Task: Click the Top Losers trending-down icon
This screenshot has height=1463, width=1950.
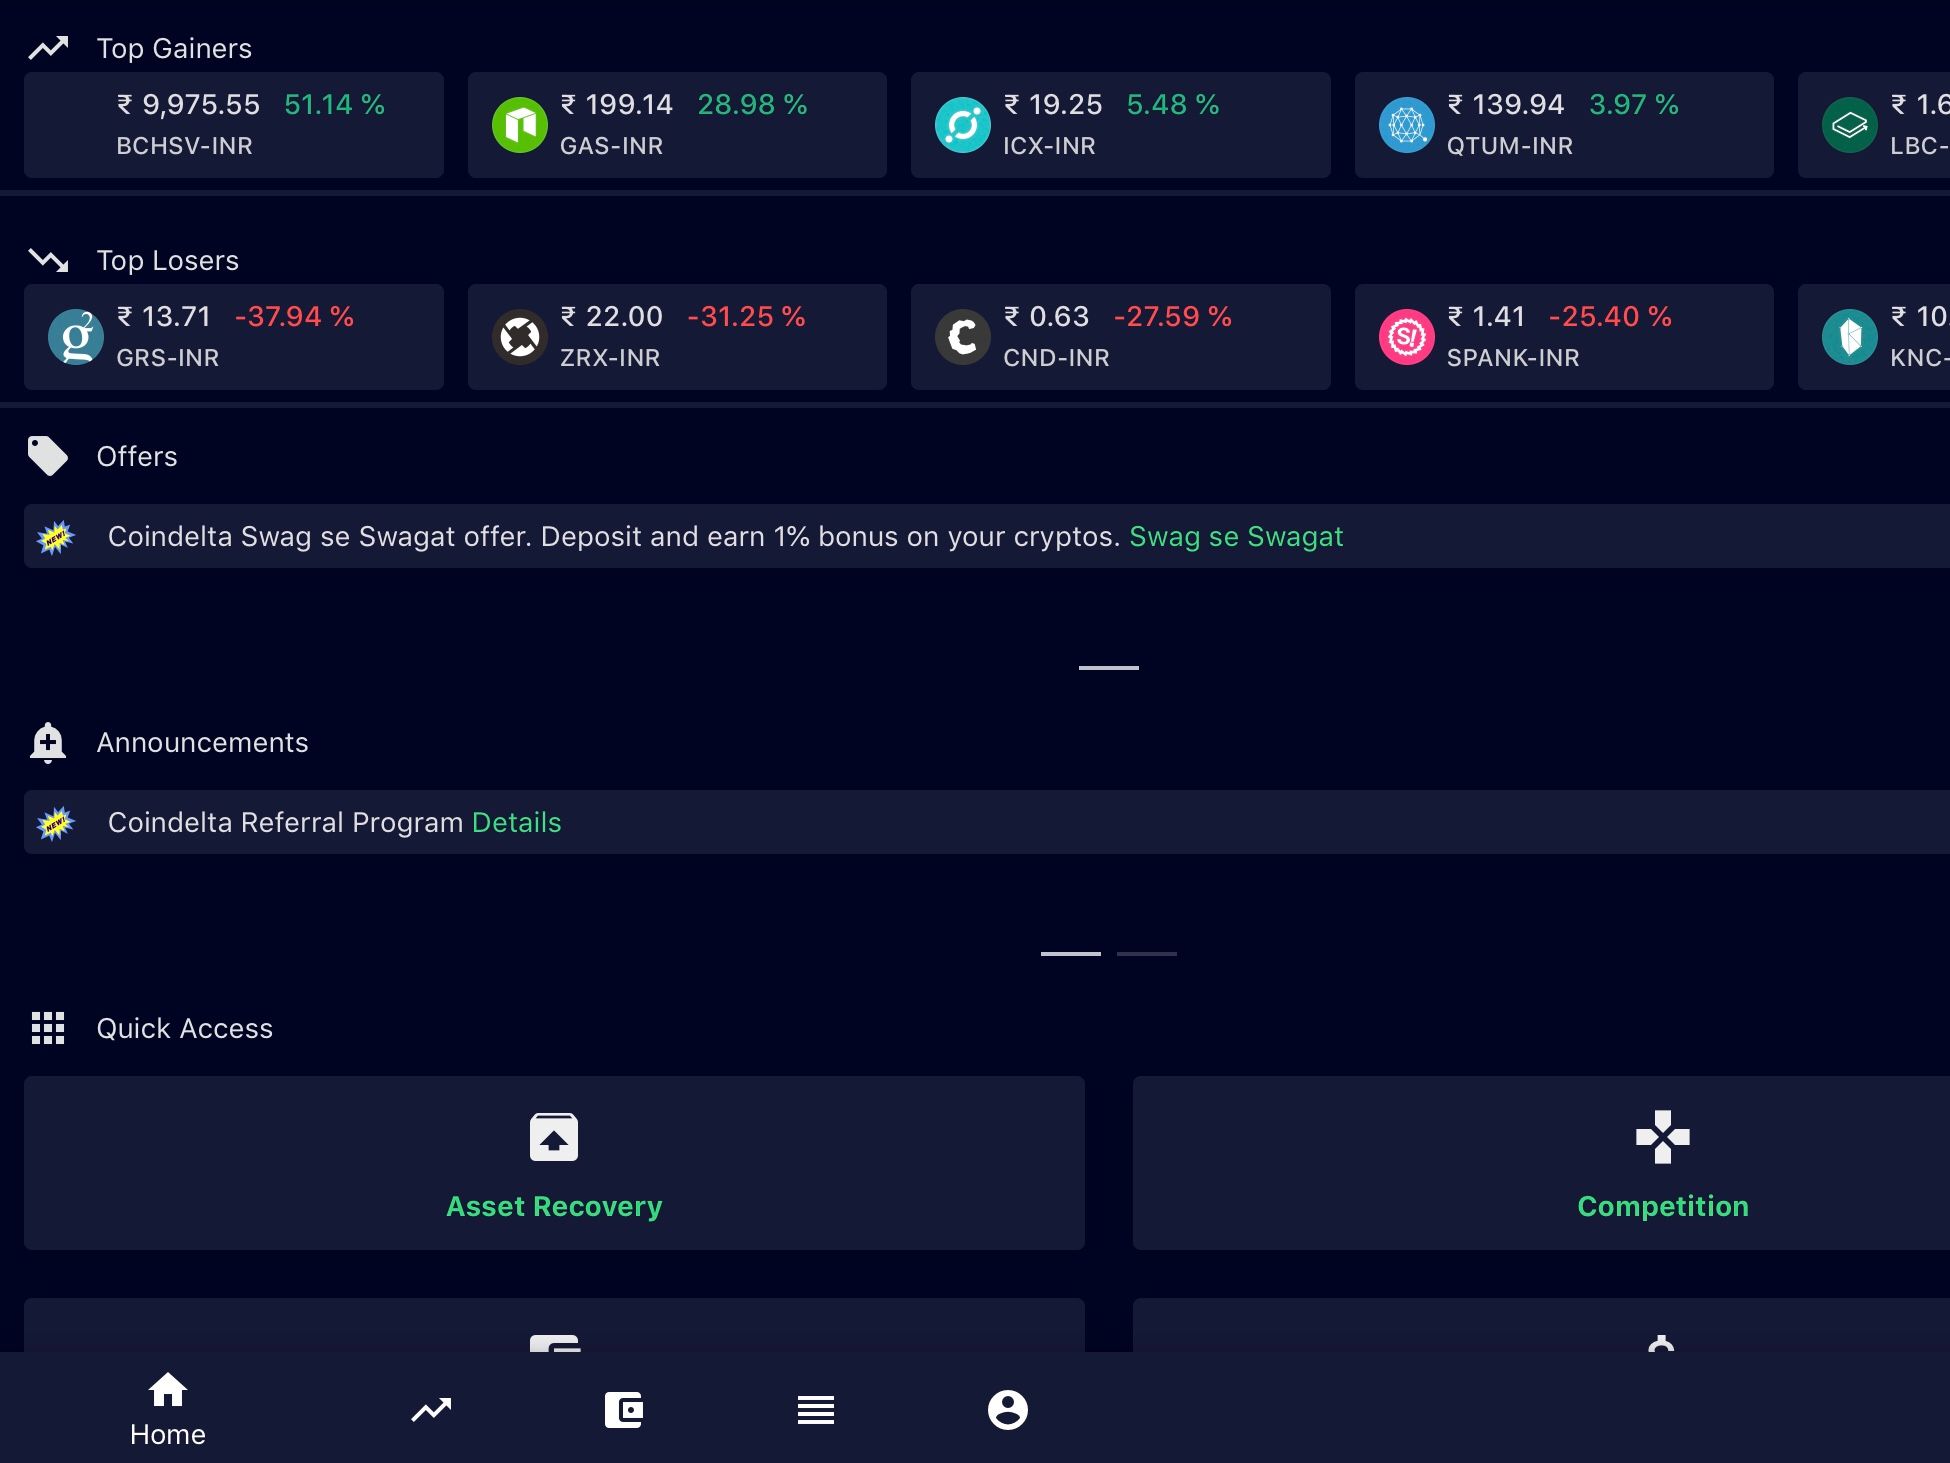Action: pyautogui.click(x=48, y=260)
